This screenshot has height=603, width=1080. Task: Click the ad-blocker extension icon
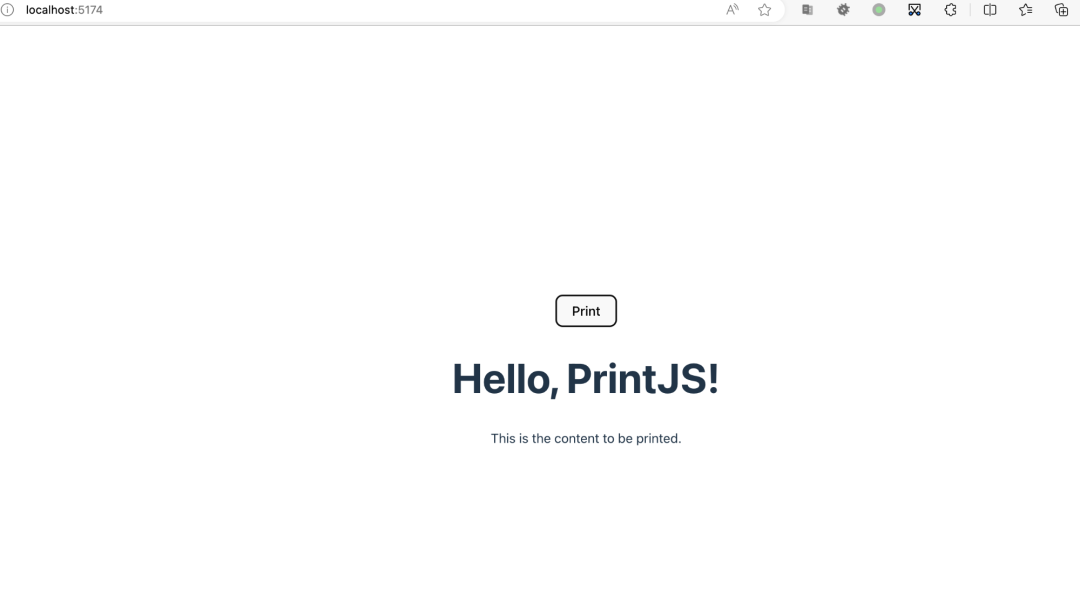tap(843, 9)
